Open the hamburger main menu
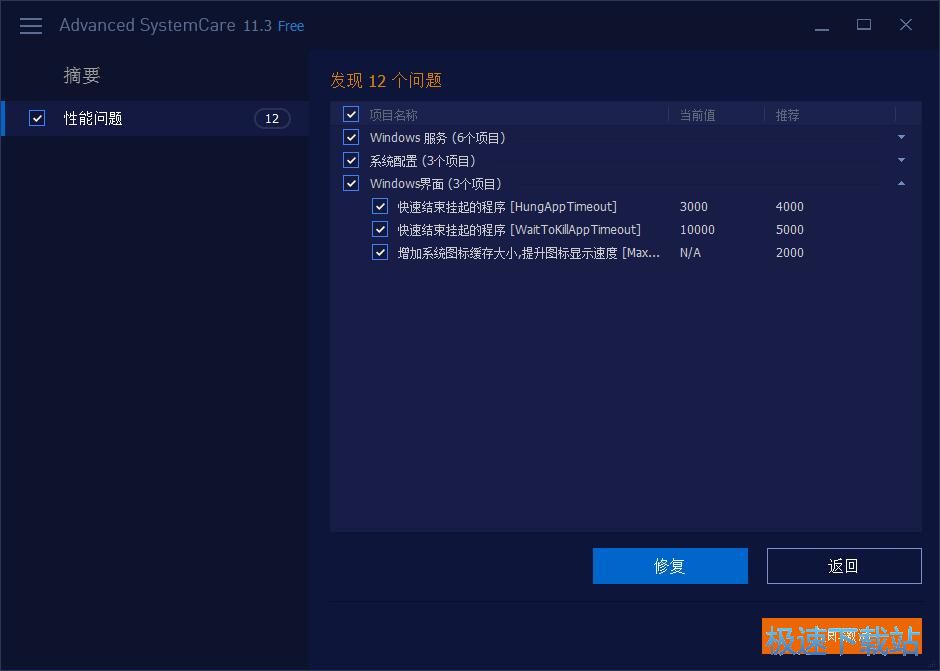Image resolution: width=940 pixels, height=671 pixels. coord(31,26)
